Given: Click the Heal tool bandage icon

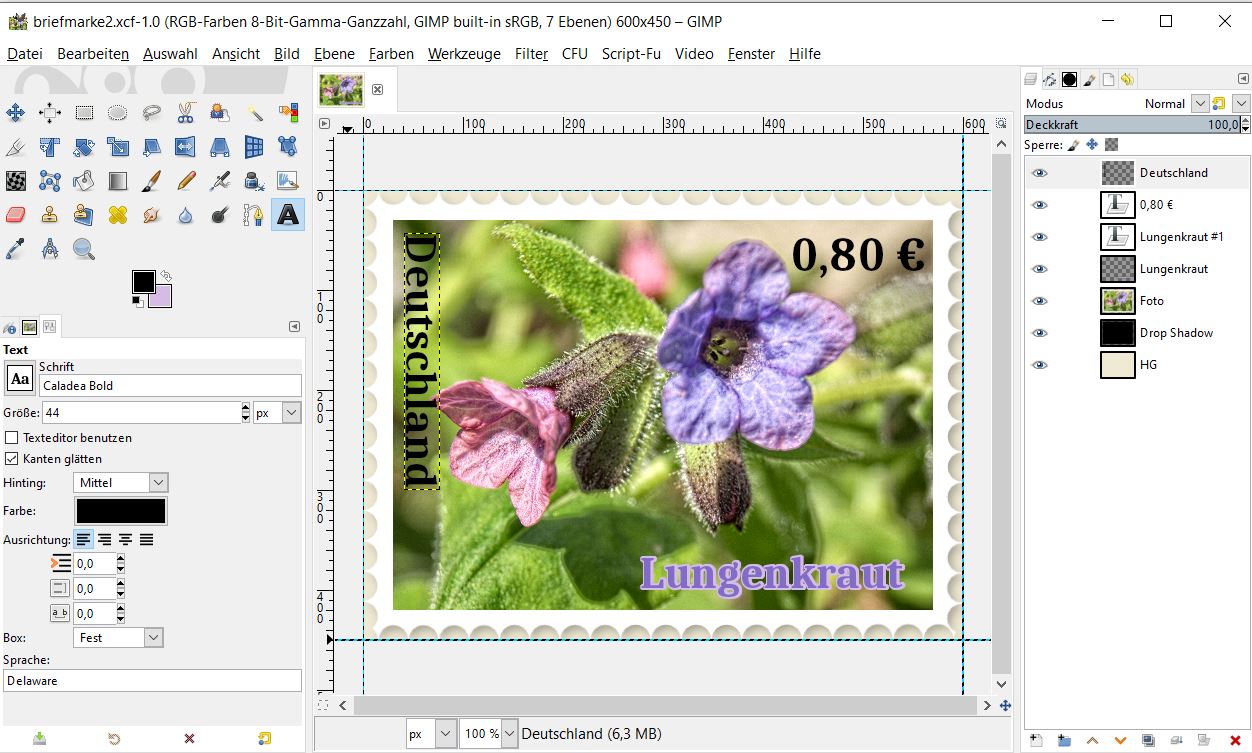Looking at the screenshot, I should coord(118,215).
